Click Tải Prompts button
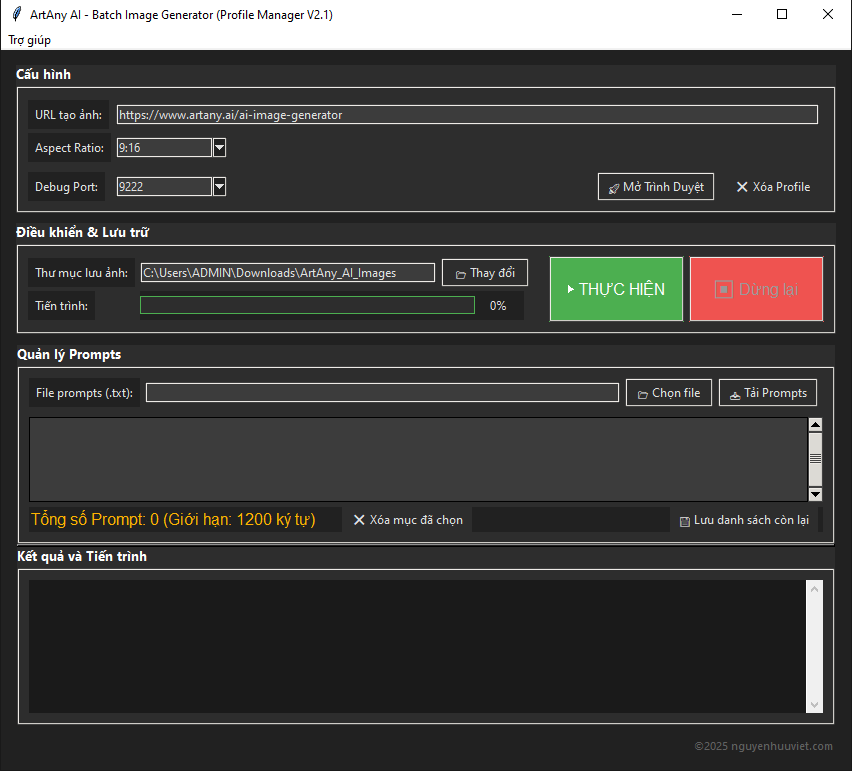This screenshot has width=852, height=771. 768,393
